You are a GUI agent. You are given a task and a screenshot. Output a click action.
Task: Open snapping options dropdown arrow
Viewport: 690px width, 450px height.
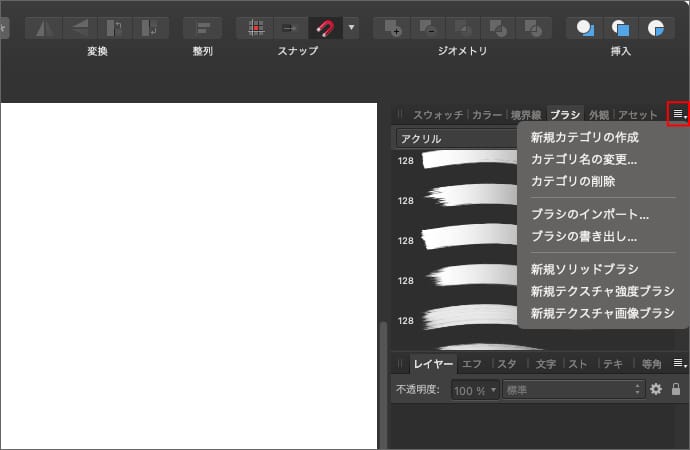point(351,28)
